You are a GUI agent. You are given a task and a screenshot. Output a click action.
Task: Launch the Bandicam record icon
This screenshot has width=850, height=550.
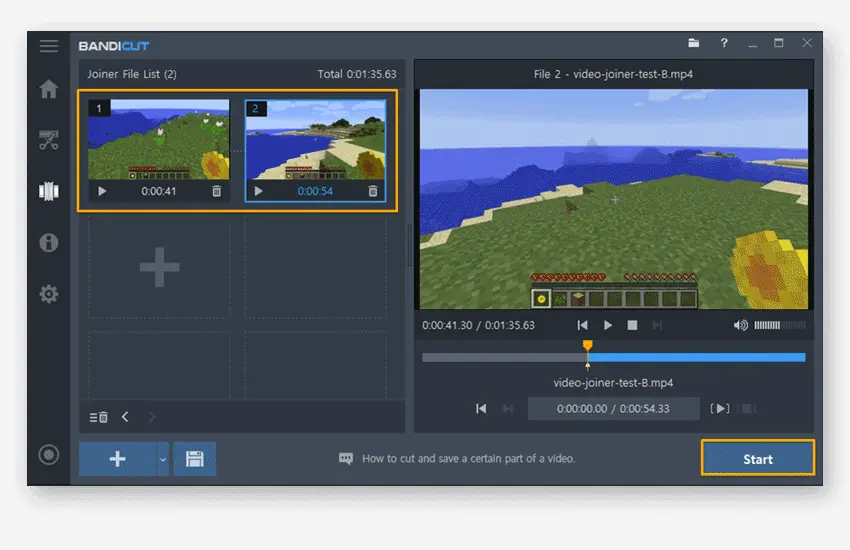49,455
